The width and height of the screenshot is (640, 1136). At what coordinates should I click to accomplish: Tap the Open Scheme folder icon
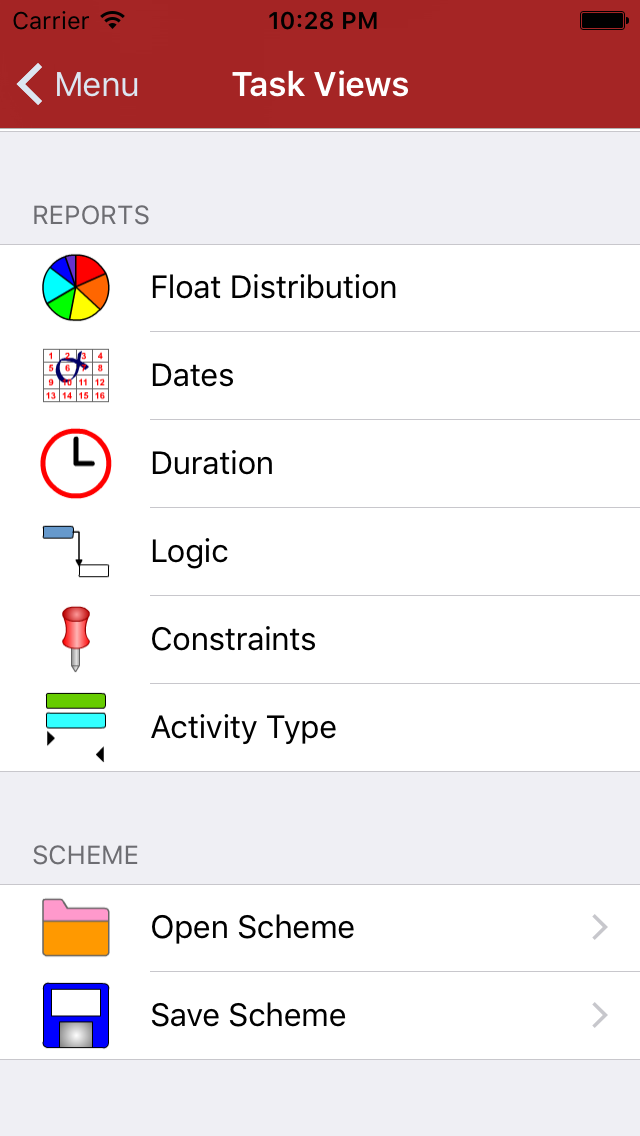coord(76,927)
